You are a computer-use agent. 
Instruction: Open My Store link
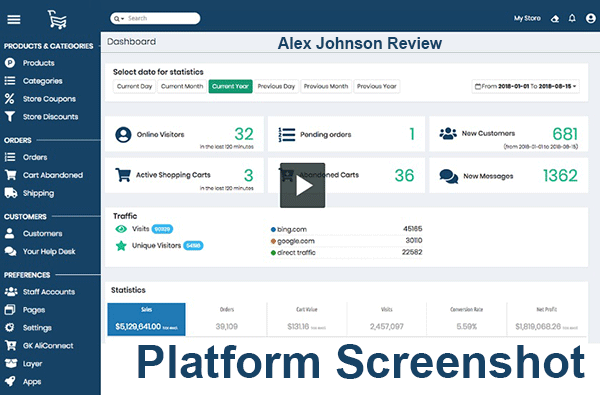pyautogui.click(x=527, y=18)
